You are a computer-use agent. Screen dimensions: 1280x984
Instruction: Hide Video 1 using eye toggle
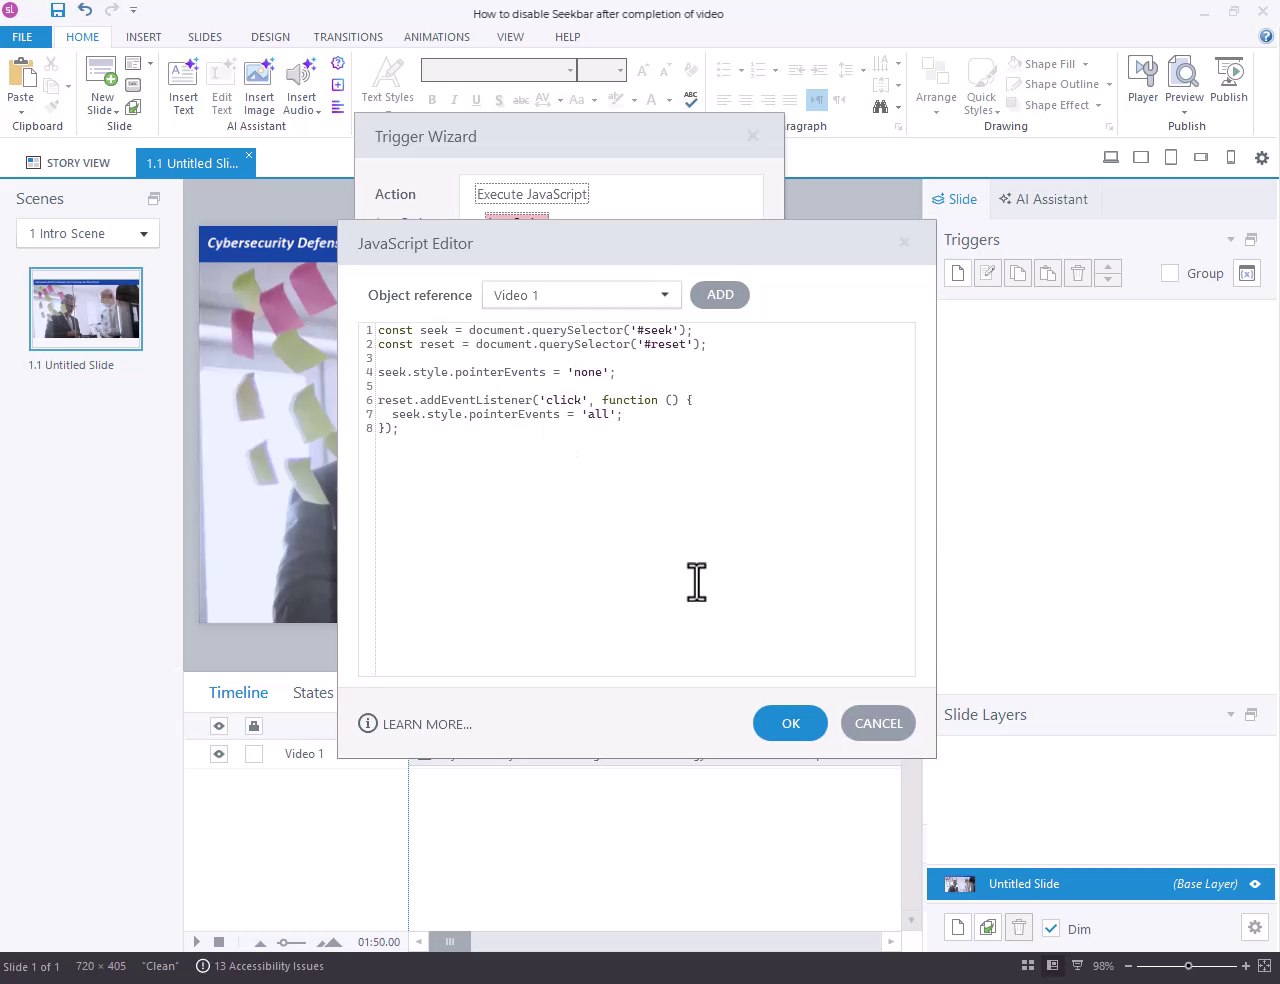pos(219,754)
